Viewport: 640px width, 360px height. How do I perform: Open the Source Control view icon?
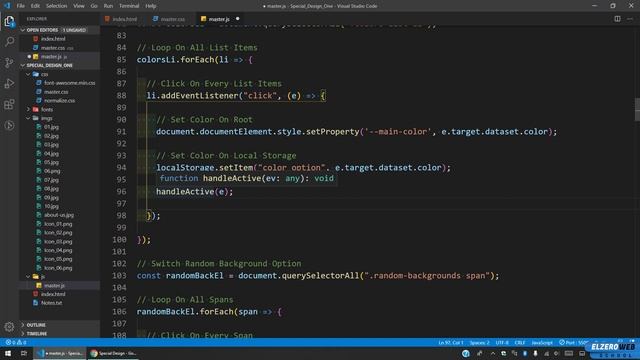pyautogui.click(x=9, y=62)
